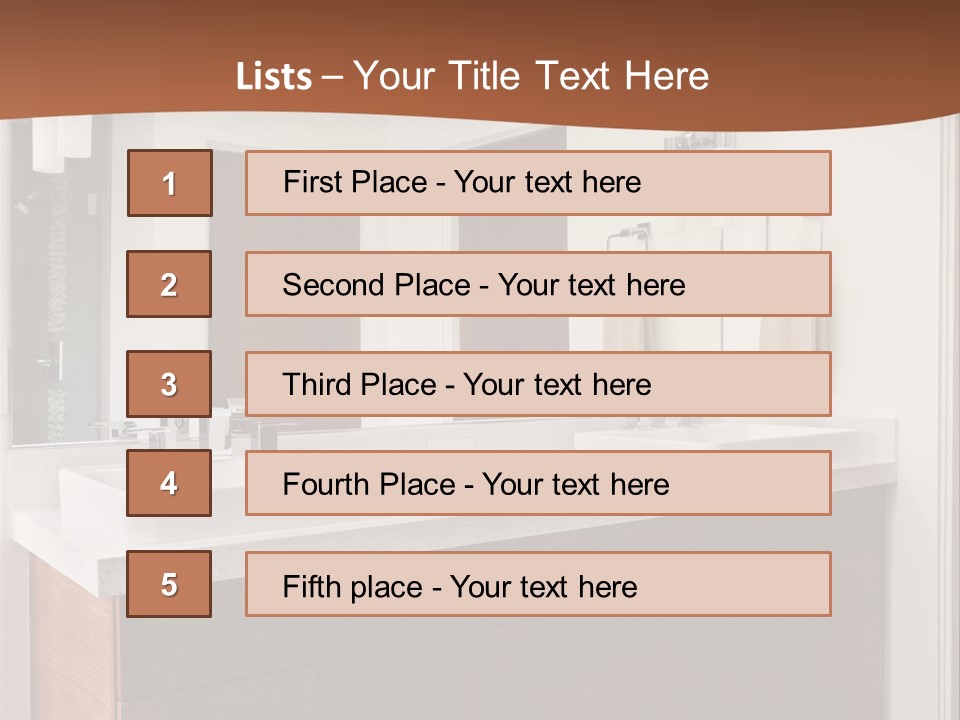This screenshot has height=720, width=960.
Task: Select the Your Title Text Here heading
Action: (x=531, y=76)
